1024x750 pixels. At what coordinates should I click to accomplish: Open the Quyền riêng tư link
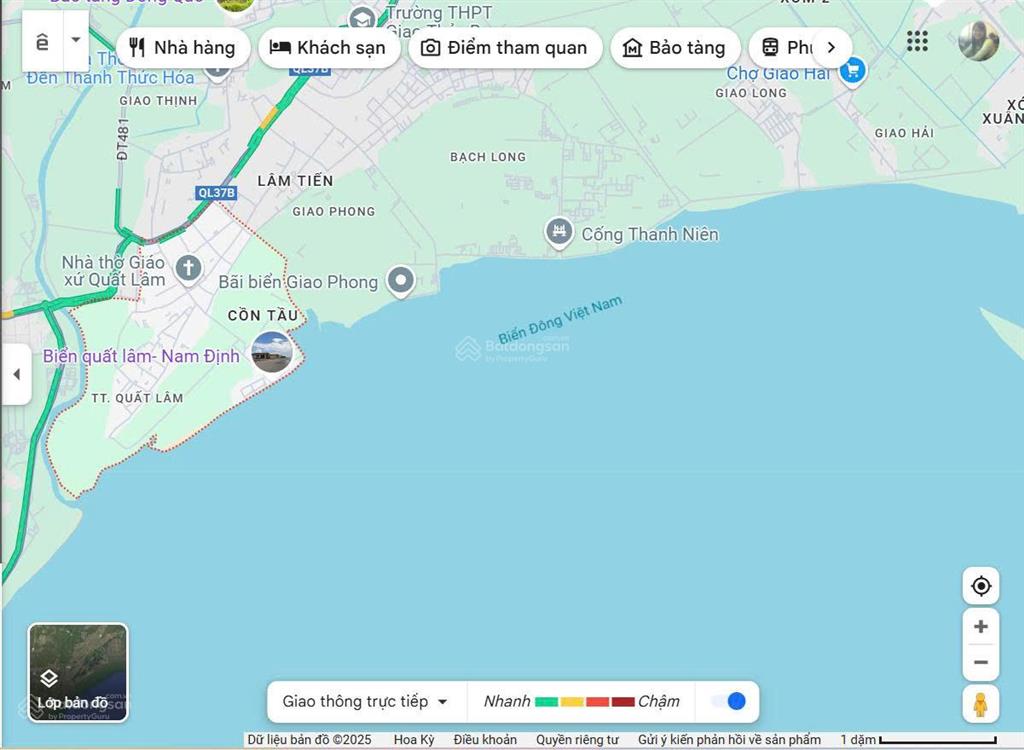point(577,740)
